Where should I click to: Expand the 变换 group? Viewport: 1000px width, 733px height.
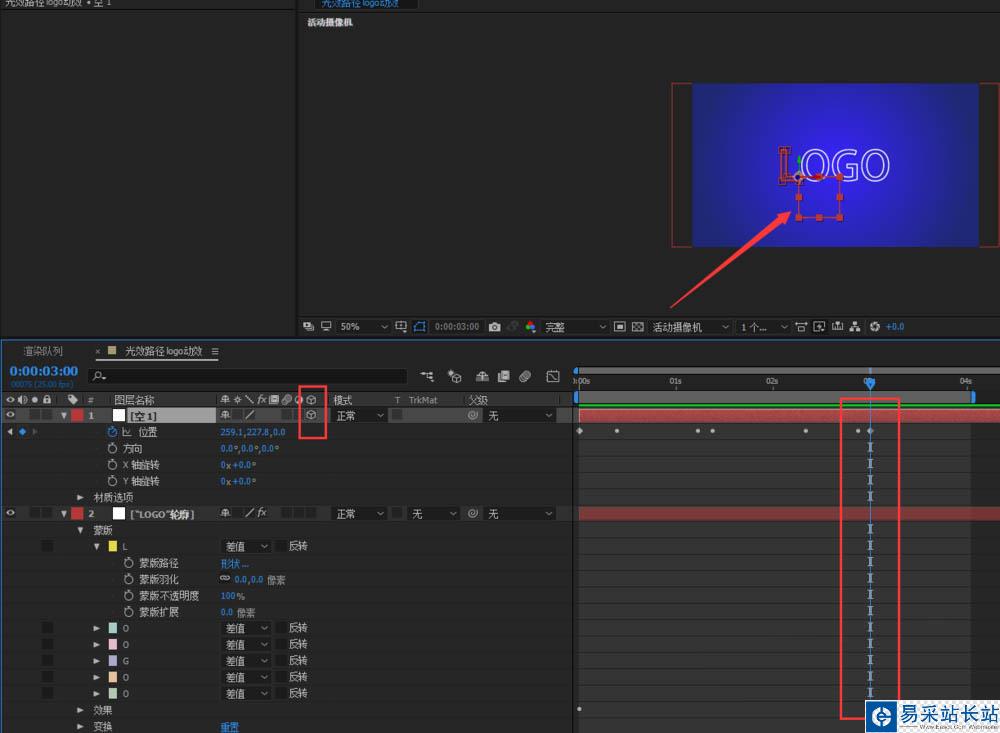[80, 726]
